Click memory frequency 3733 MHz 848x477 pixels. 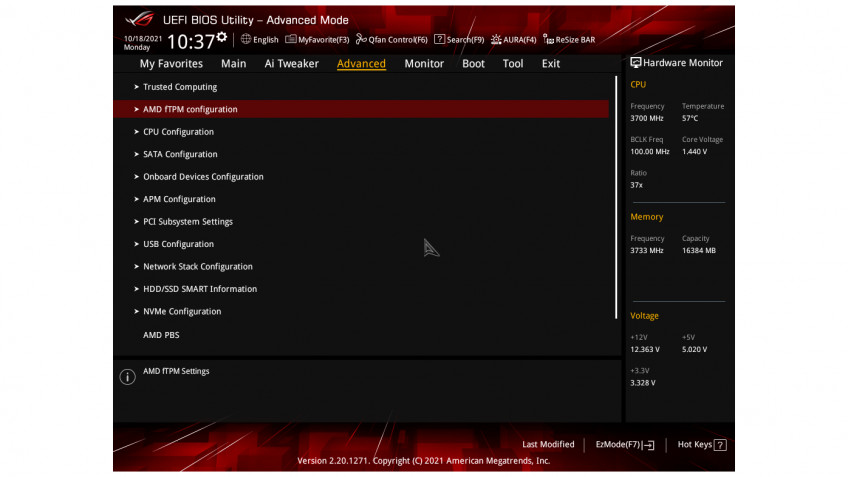(647, 251)
